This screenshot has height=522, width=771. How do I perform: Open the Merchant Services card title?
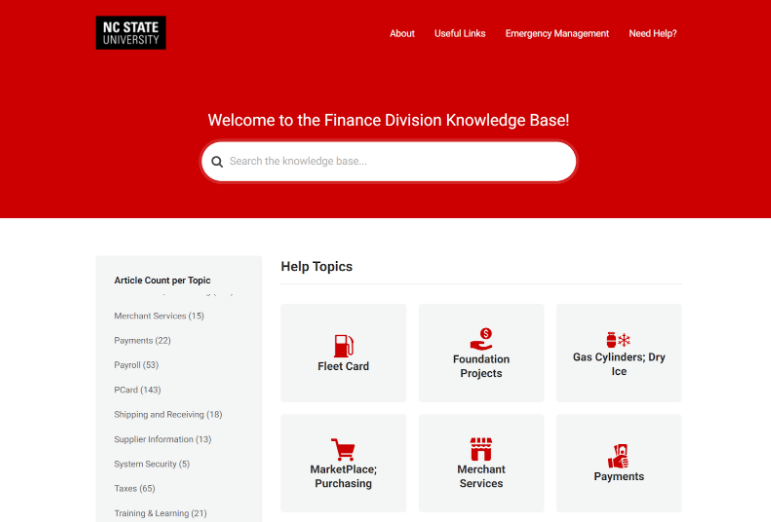click(x=481, y=476)
